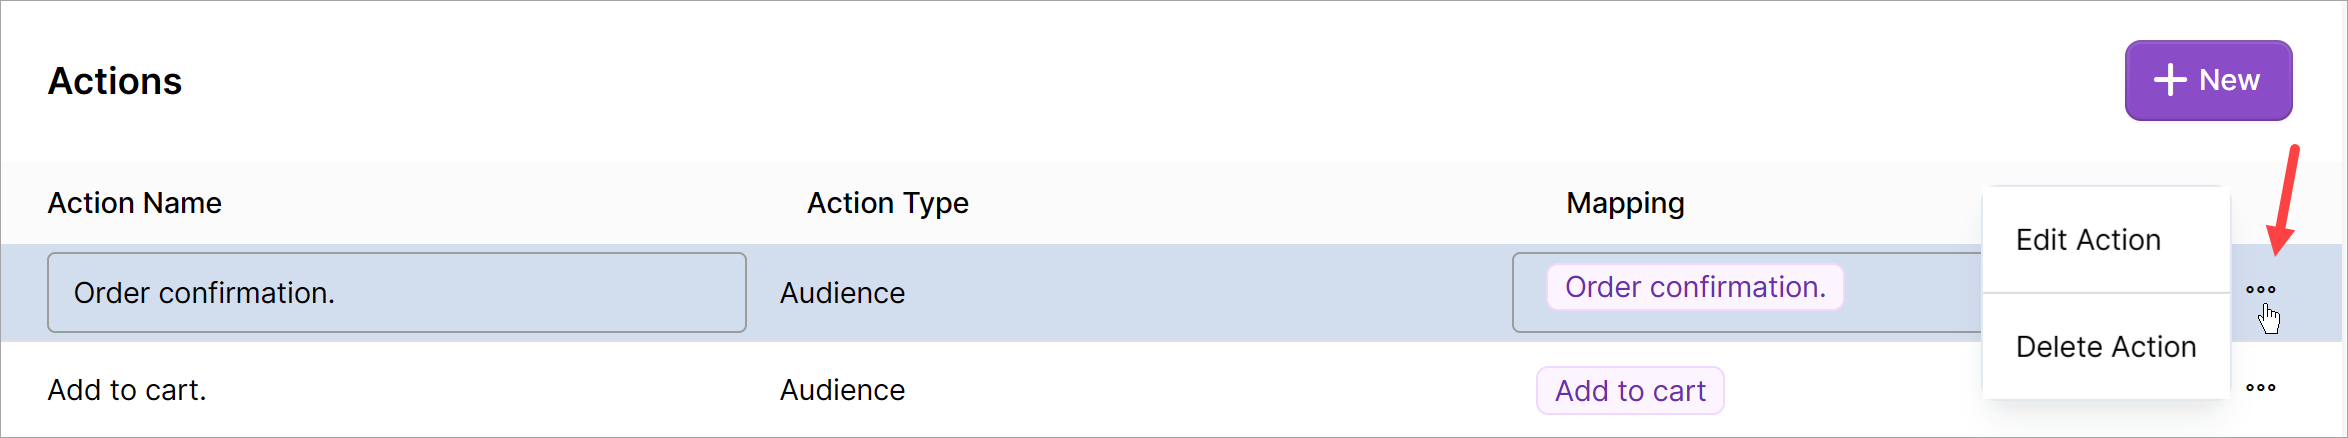This screenshot has height=438, width=2348.
Task: Open three-dot menu for Order confirmation row
Action: 2260,290
